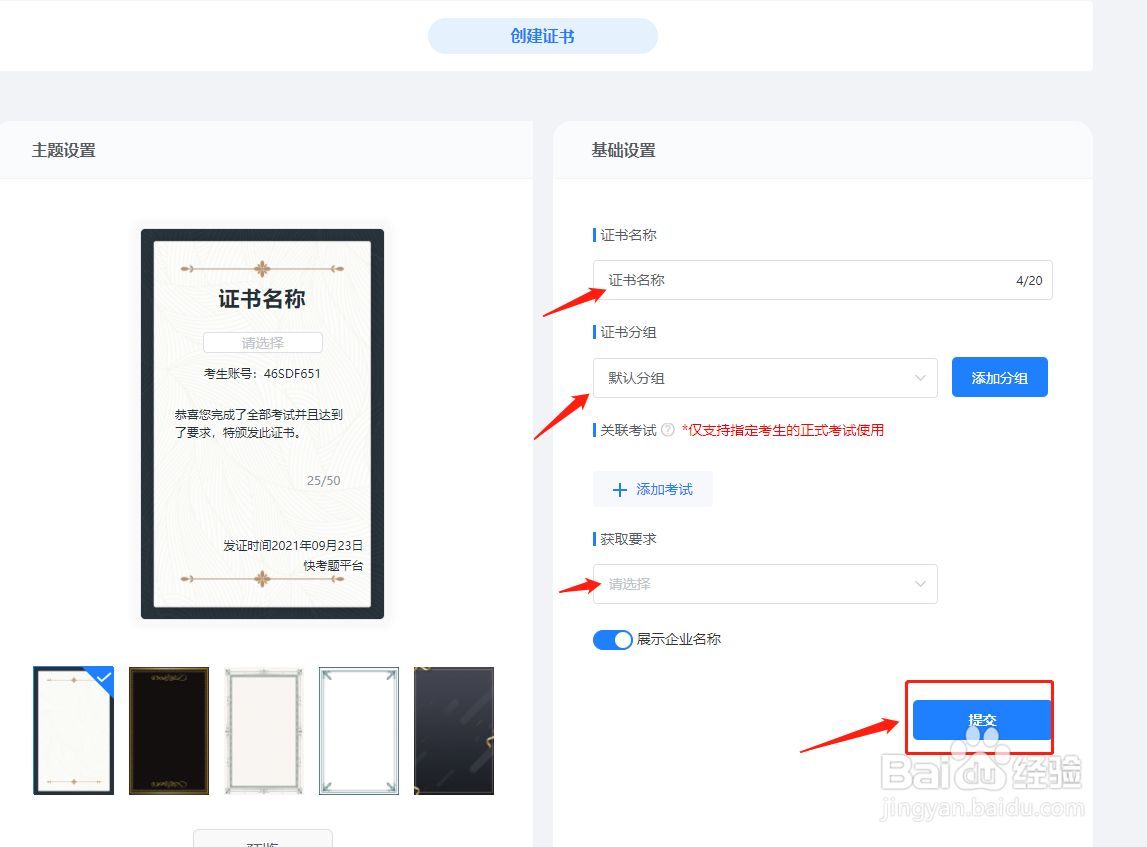Select the 创建证书 tab at top

(x=542, y=35)
